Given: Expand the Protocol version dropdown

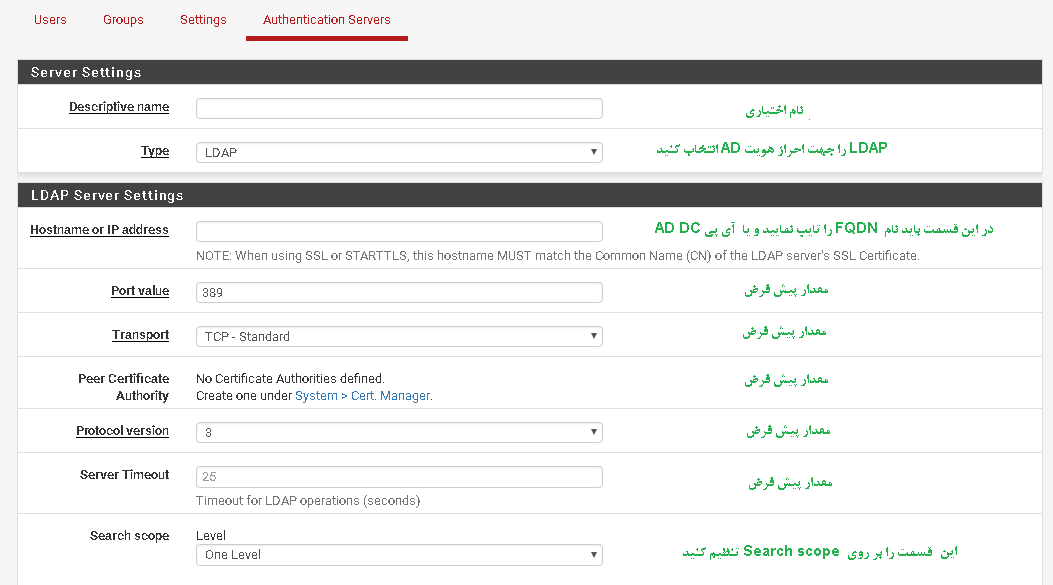Looking at the screenshot, I should click(x=399, y=432).
